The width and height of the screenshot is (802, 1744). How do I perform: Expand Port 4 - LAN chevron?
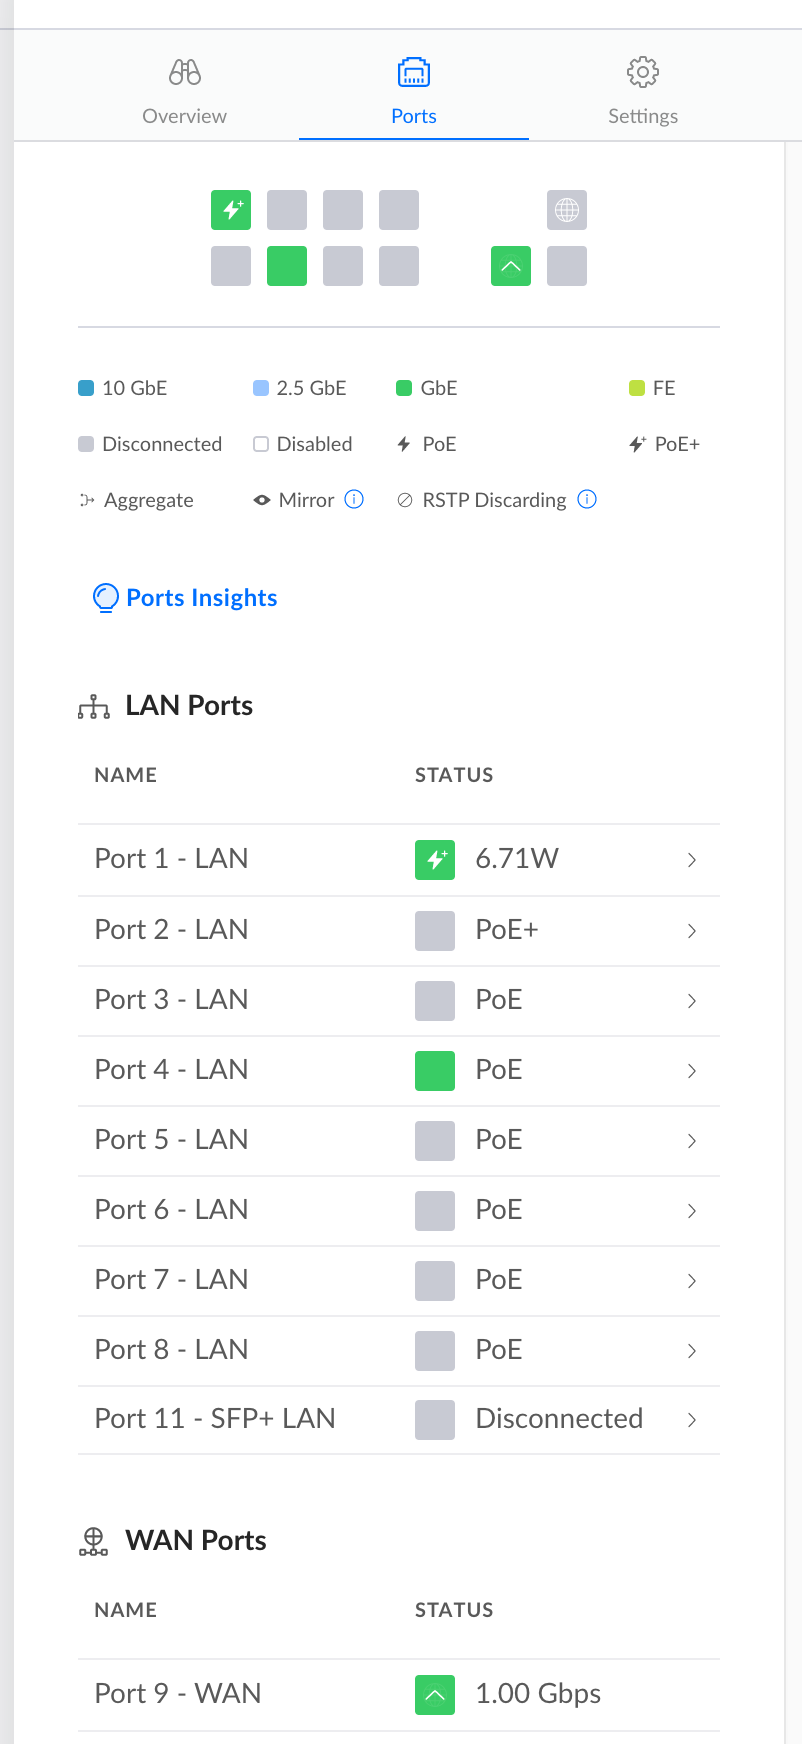tap(691, 1071)
